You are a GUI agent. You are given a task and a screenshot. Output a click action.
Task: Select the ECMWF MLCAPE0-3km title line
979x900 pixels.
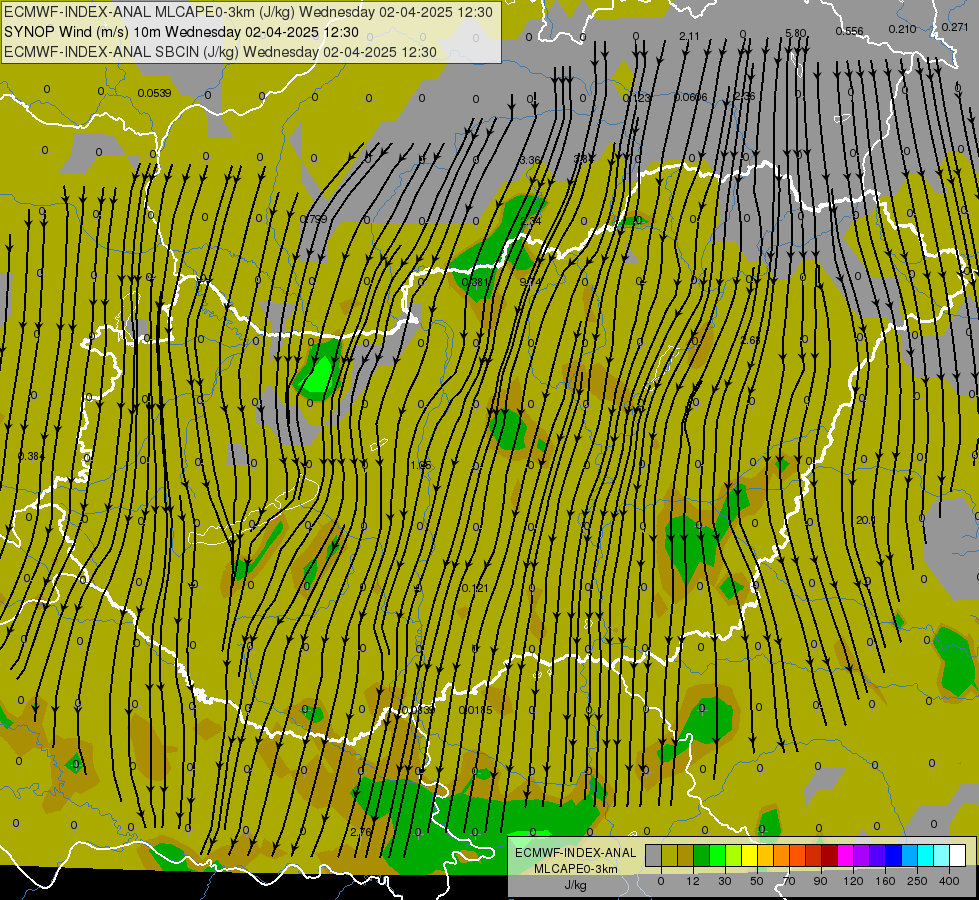[248, 12]
